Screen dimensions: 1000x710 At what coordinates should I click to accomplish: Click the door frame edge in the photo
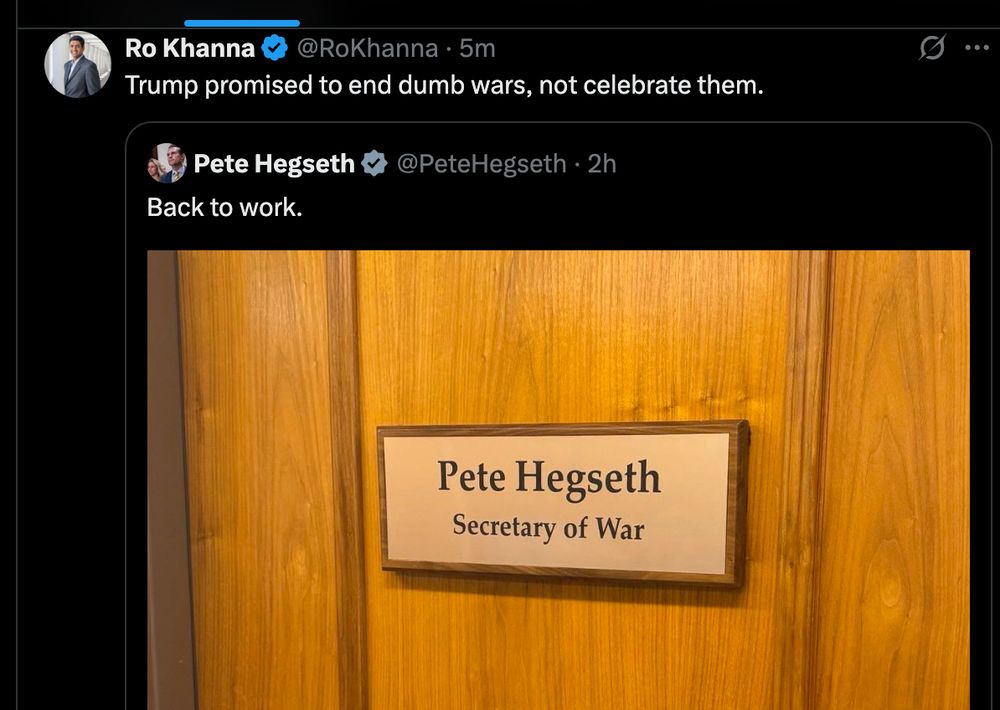(x=163, y=480)
